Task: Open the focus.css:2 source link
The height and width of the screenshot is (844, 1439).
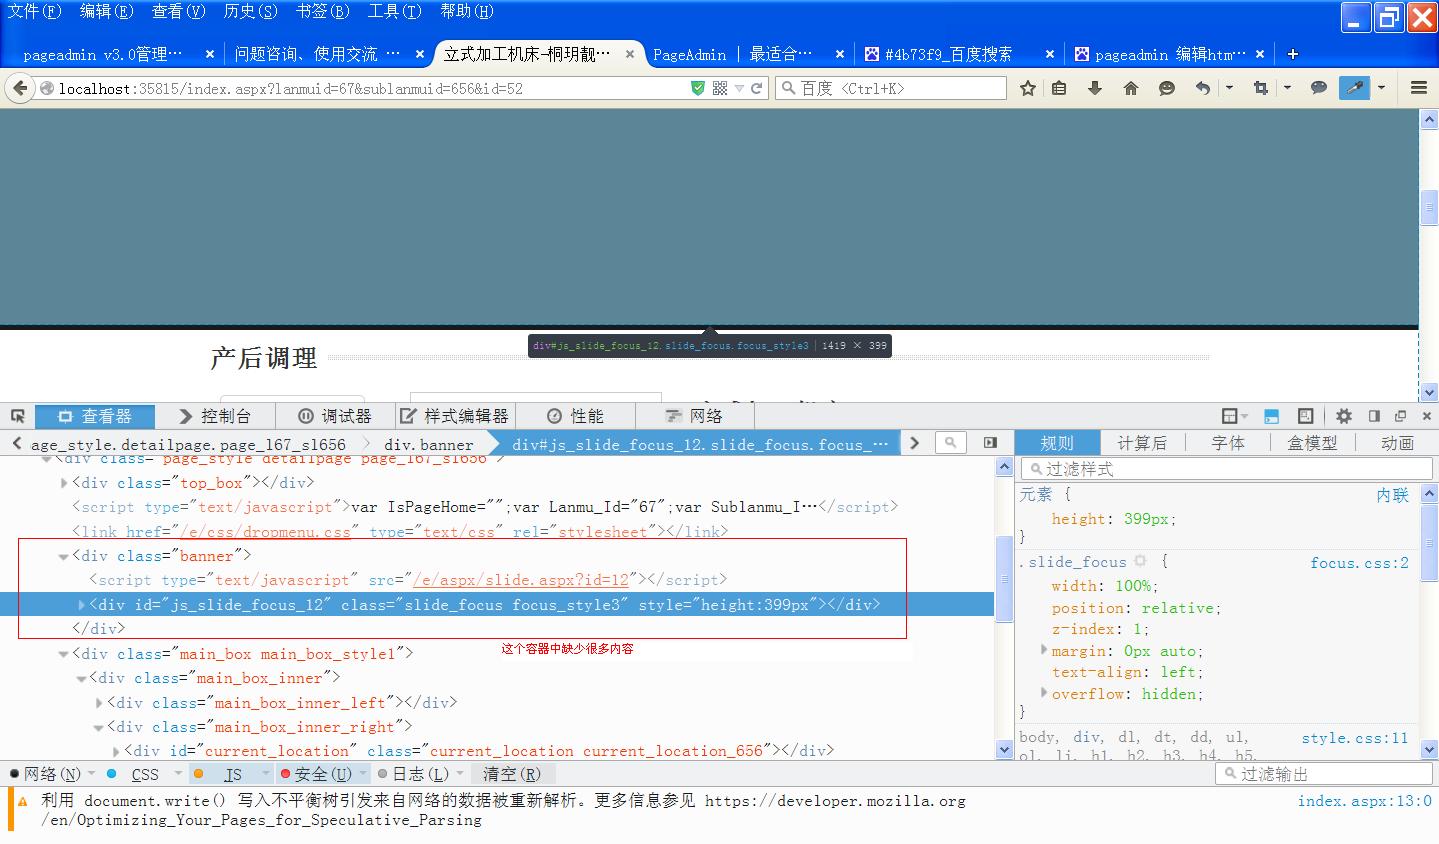Action: click(1359, 563)
